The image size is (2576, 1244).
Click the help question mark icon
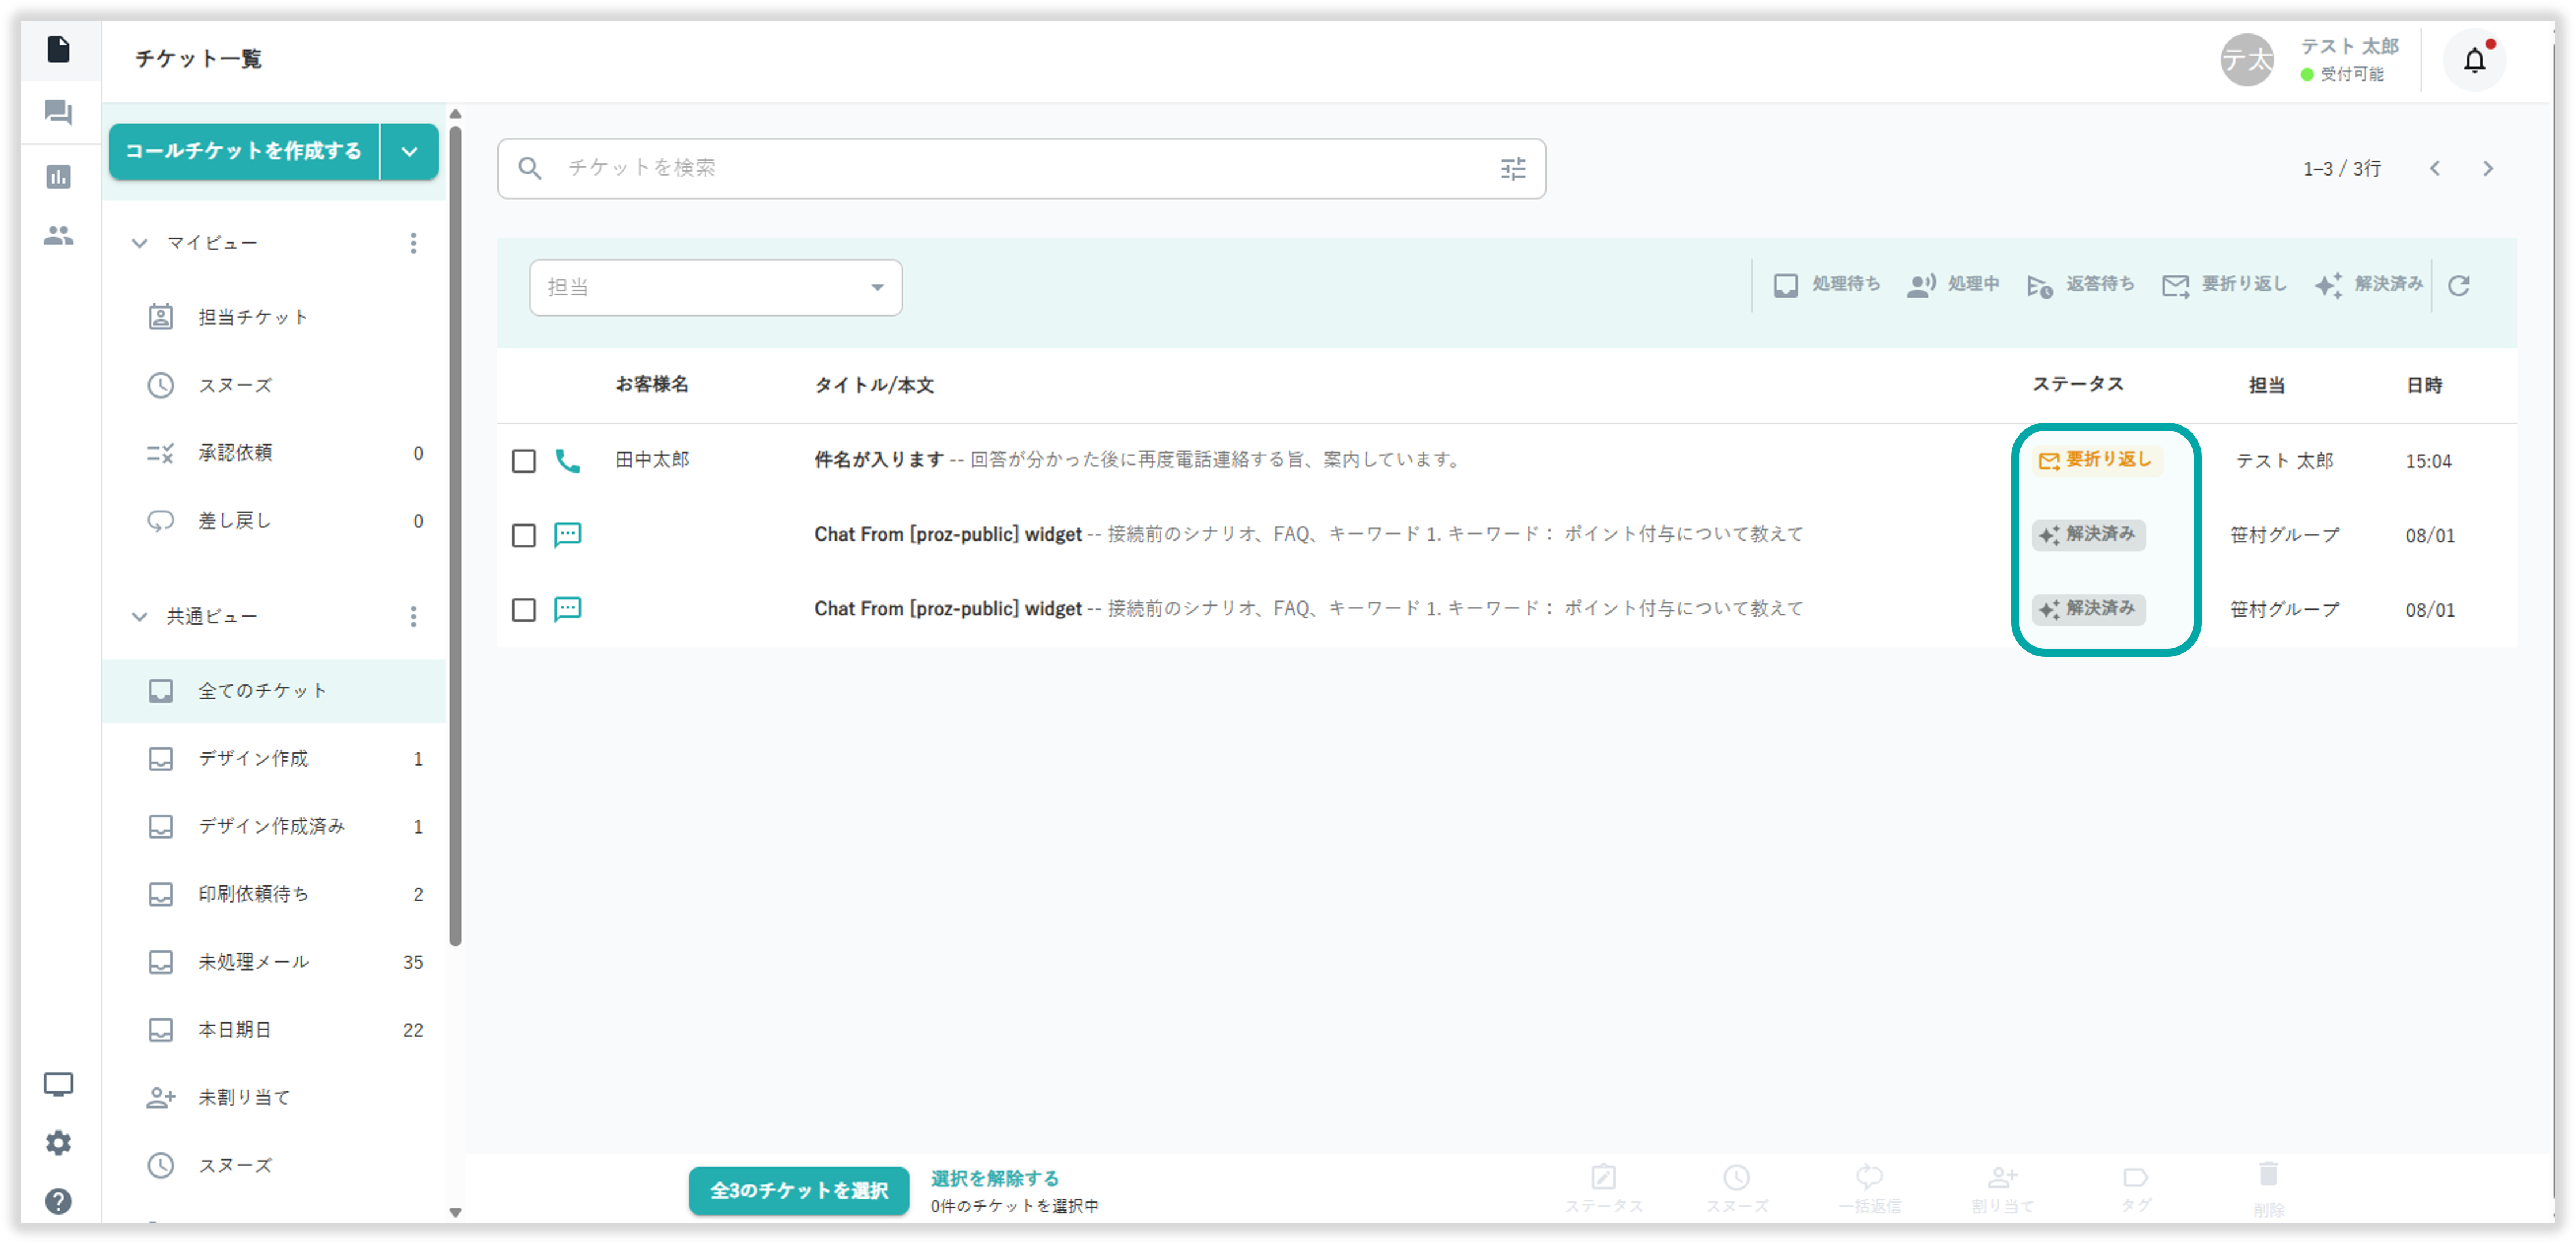coord(59,1201)
